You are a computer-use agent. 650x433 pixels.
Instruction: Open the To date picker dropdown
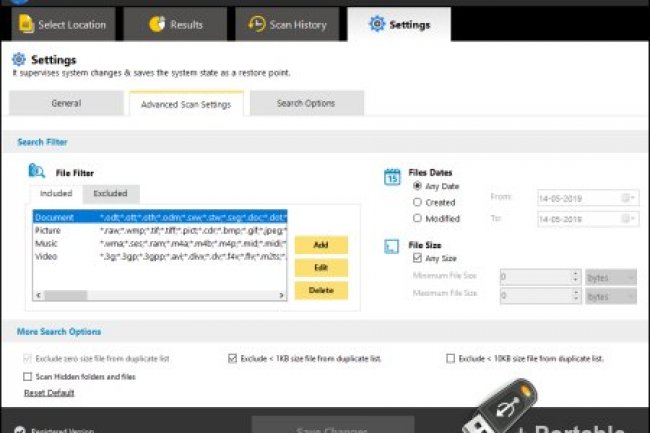point(629,219)
